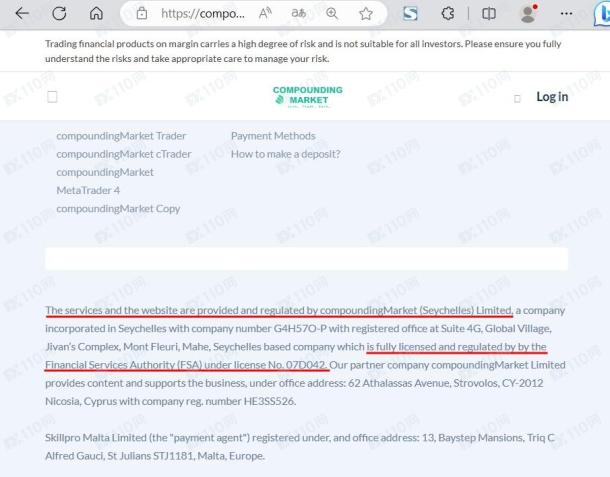The image size is (610, 477).
Task: Open the compoundingMarket Copy link
Action: coord(118,209)
